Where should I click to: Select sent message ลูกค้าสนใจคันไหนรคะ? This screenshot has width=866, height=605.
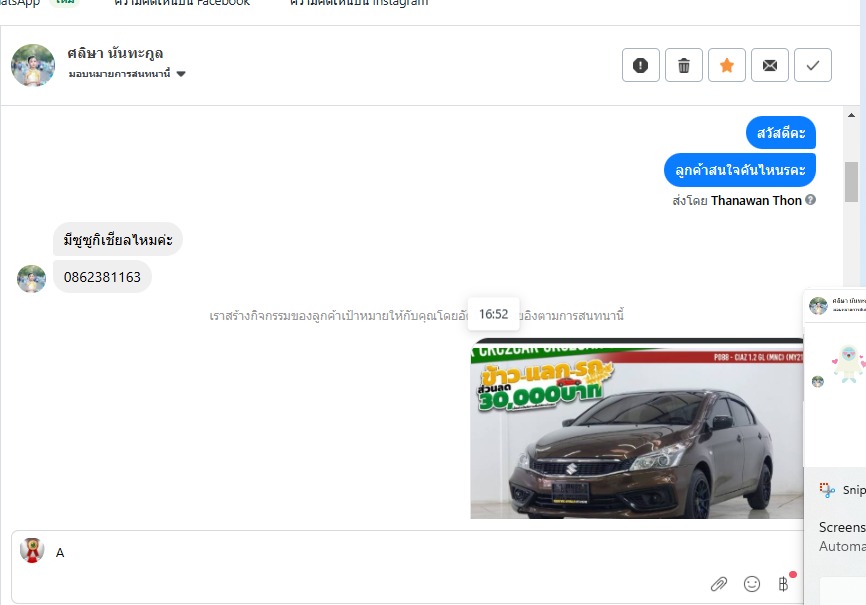[x=740, y=170]
